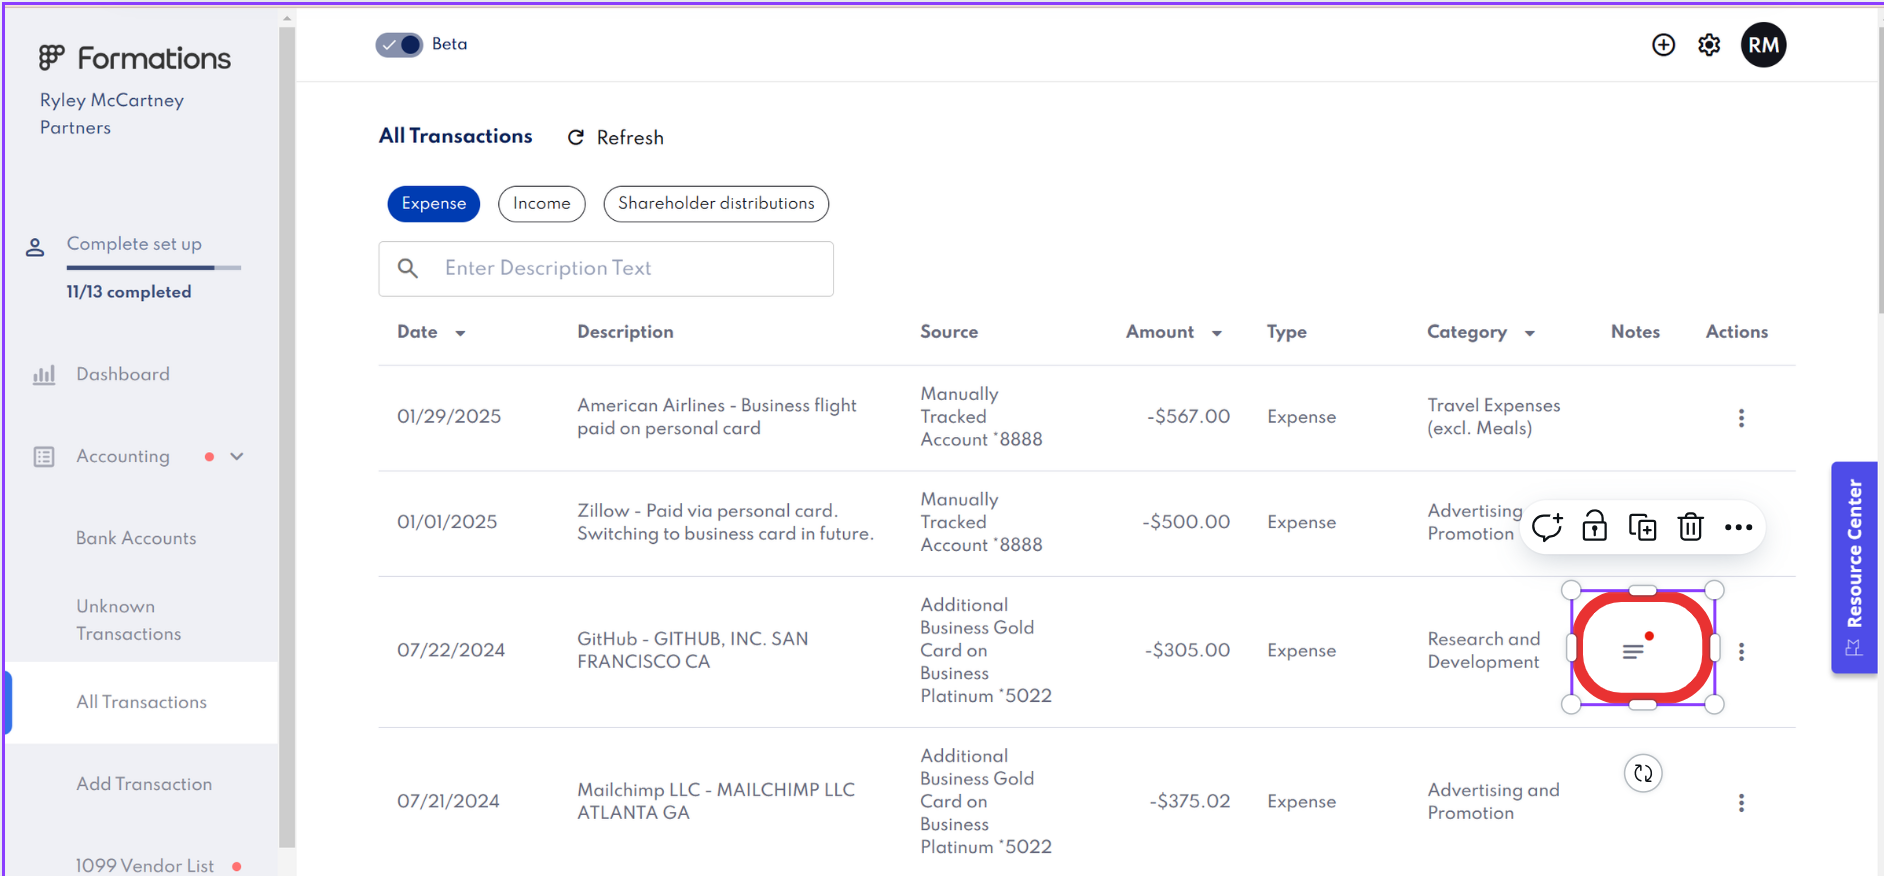This screenshot has height=876, width=1884.
Task: Focus the Enter Description Text search field
Action: click(x=606, y=269)
